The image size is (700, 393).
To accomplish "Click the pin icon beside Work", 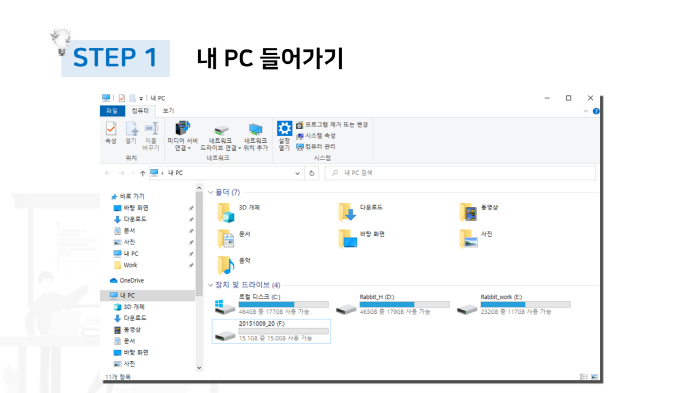I will coord(191,265).
